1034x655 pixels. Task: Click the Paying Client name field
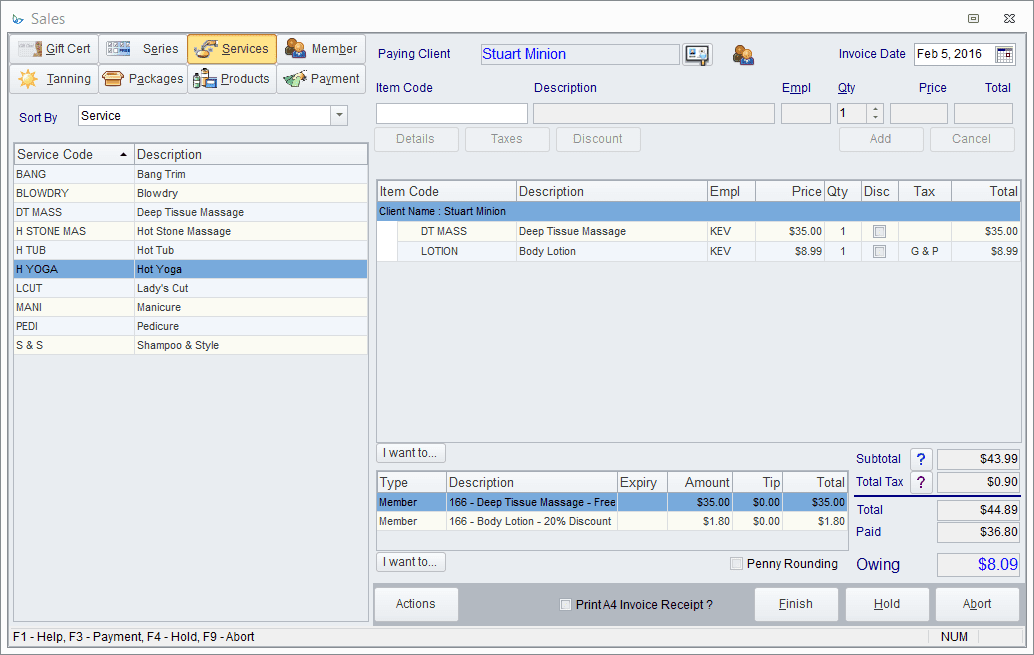click(580, 54)
